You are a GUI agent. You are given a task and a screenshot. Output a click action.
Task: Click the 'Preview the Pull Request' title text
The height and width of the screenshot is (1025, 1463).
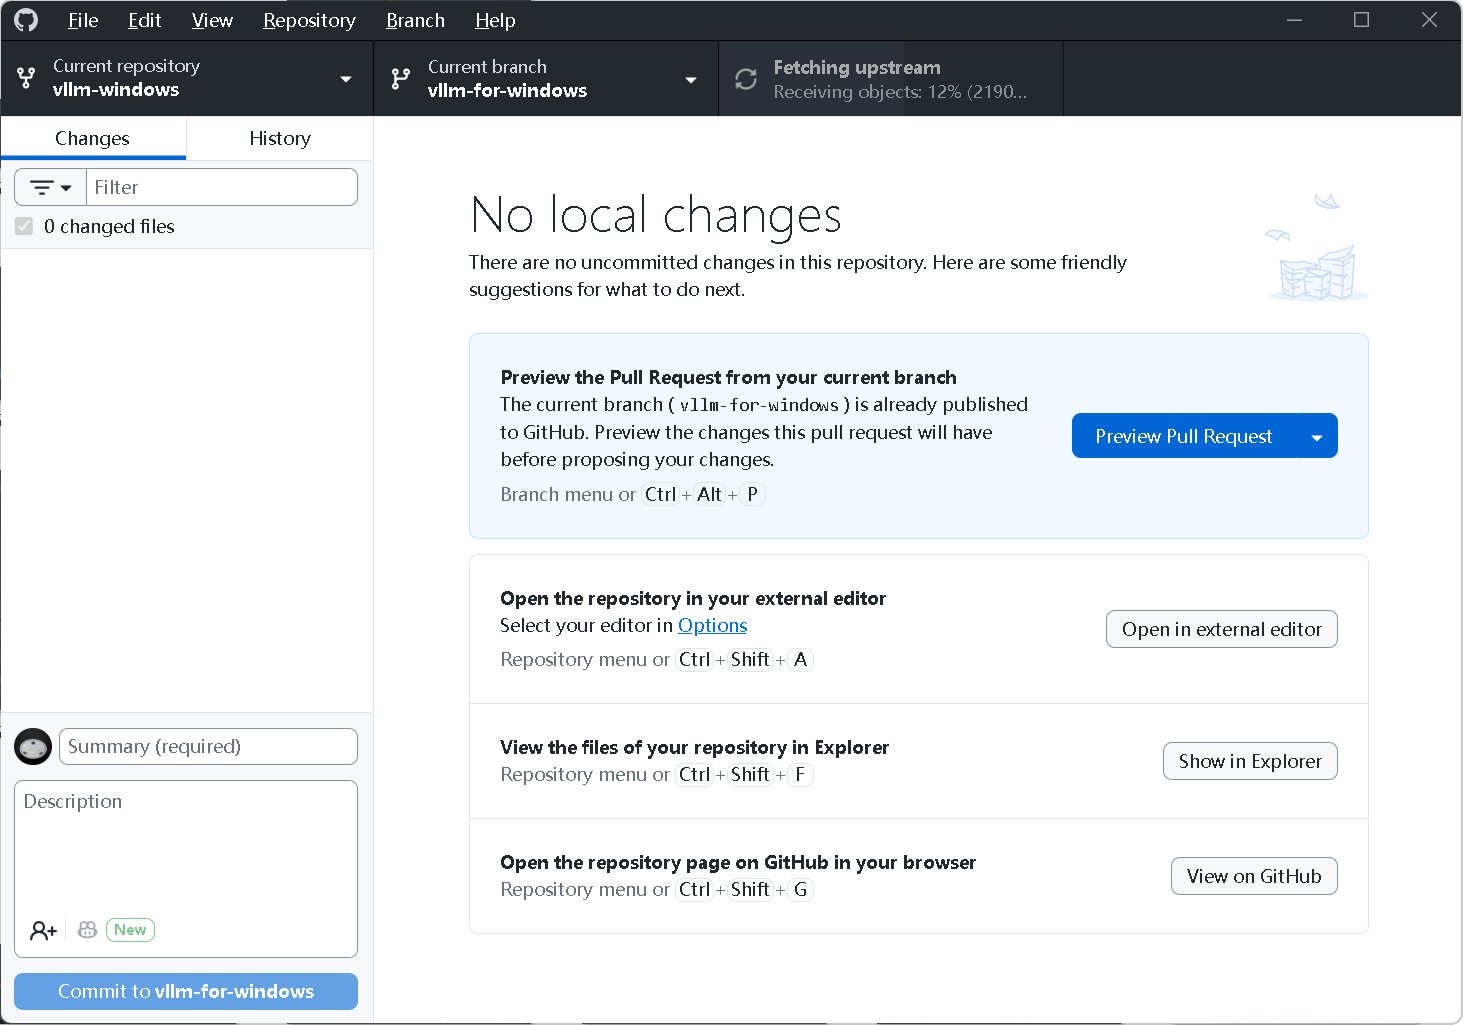click(x=728, y=377)
